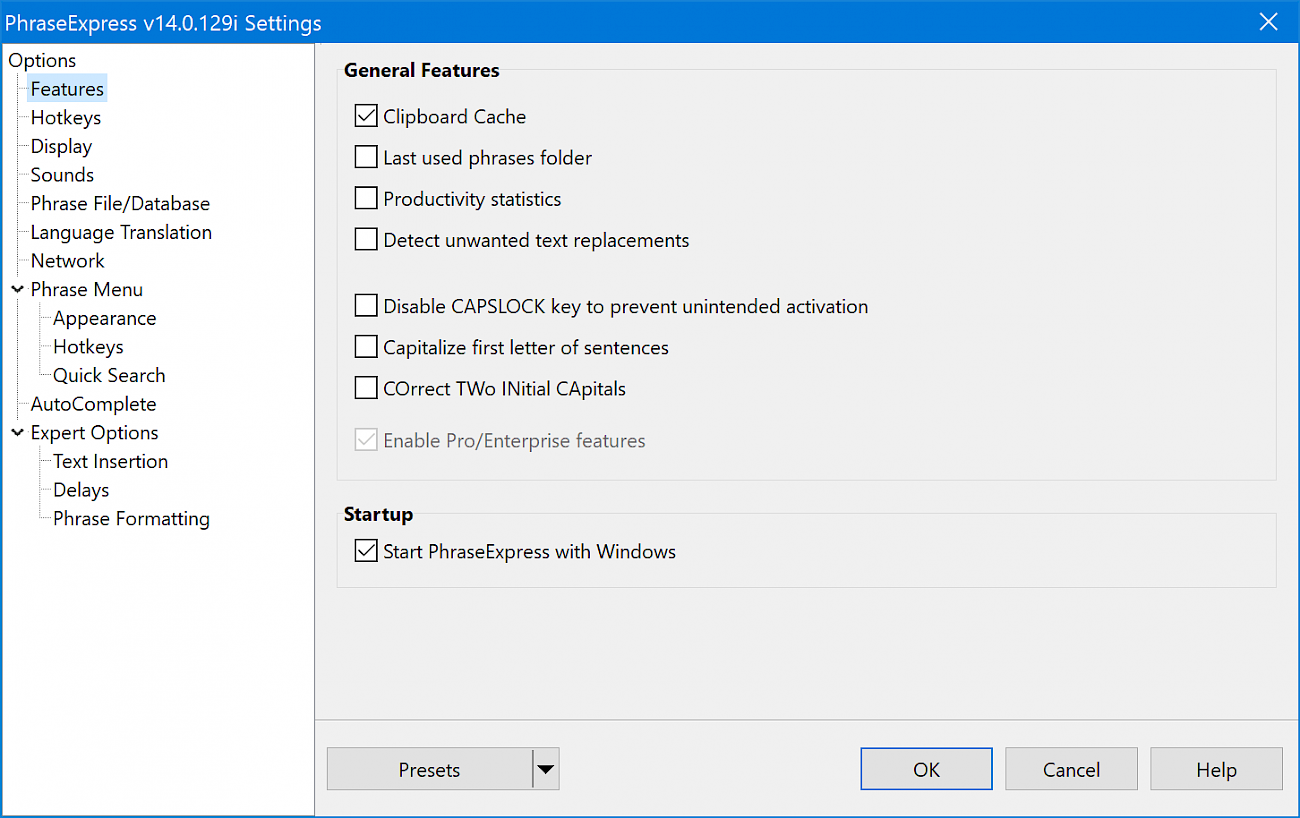Open Appearance under Phrase Menu

(105, 318)
